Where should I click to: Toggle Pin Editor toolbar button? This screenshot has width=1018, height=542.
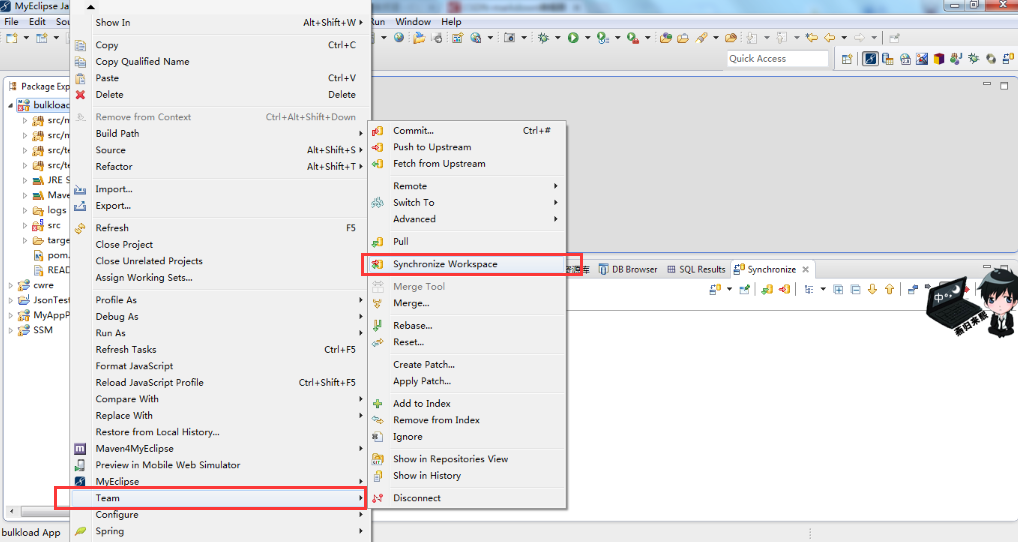[894, 38]
